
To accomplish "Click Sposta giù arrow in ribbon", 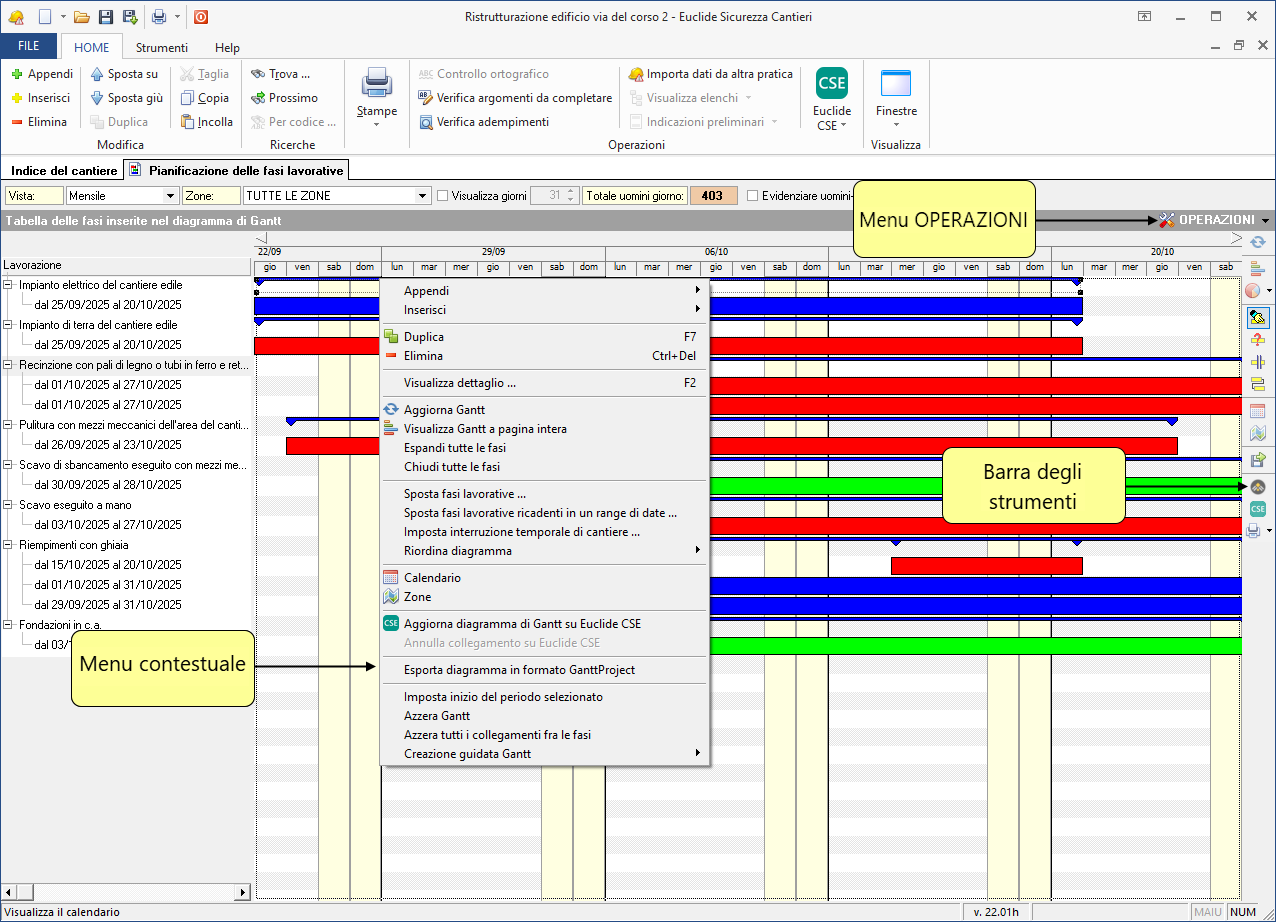I will 97,98.
